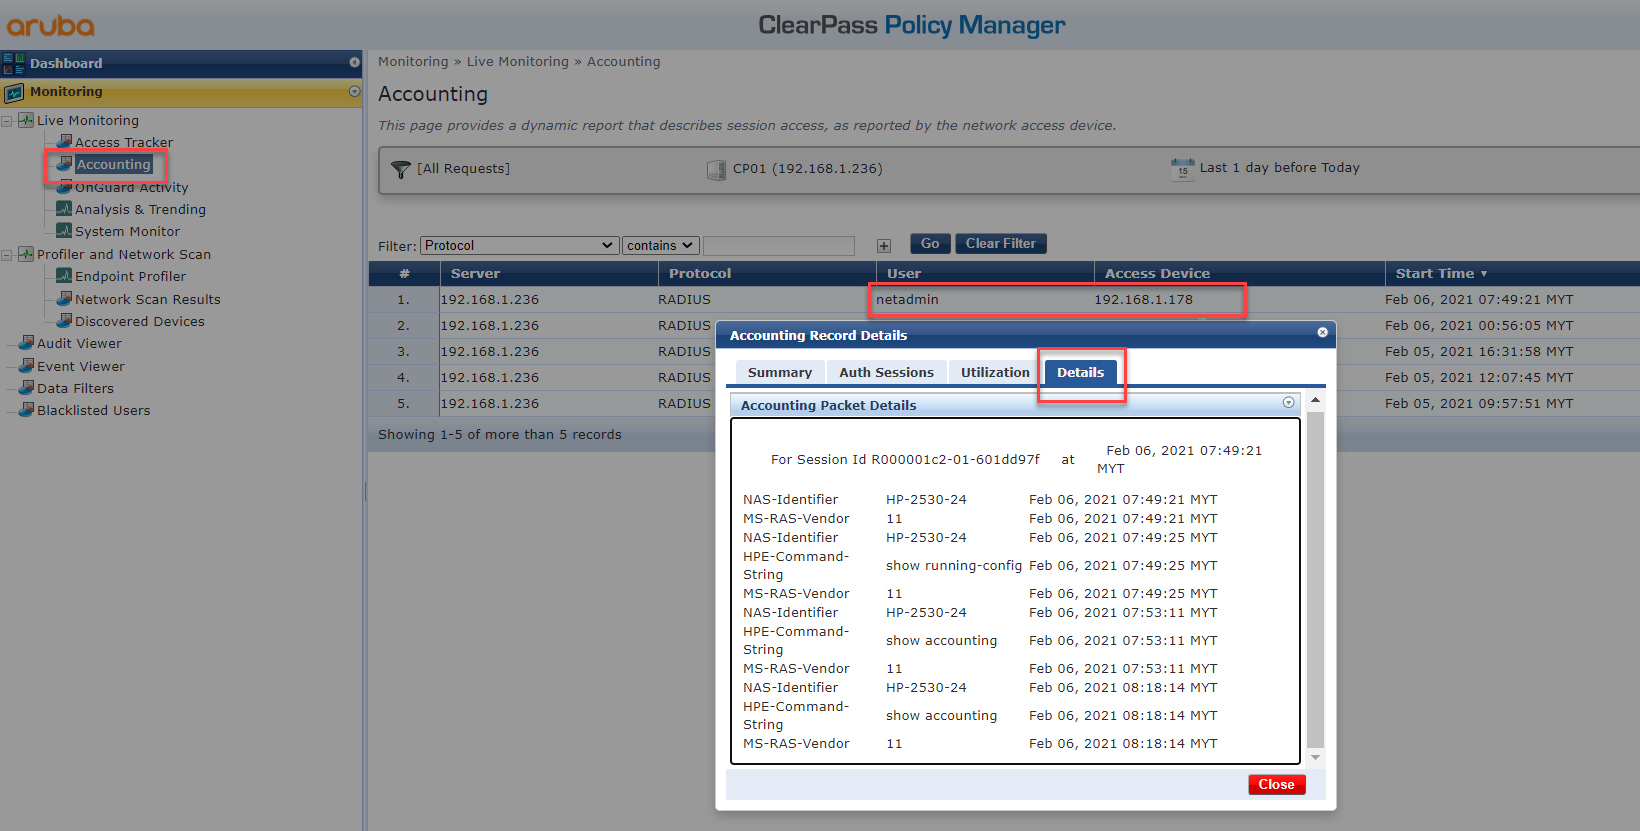Click the Live Monitoring breadcrumb link

point(518,62)
